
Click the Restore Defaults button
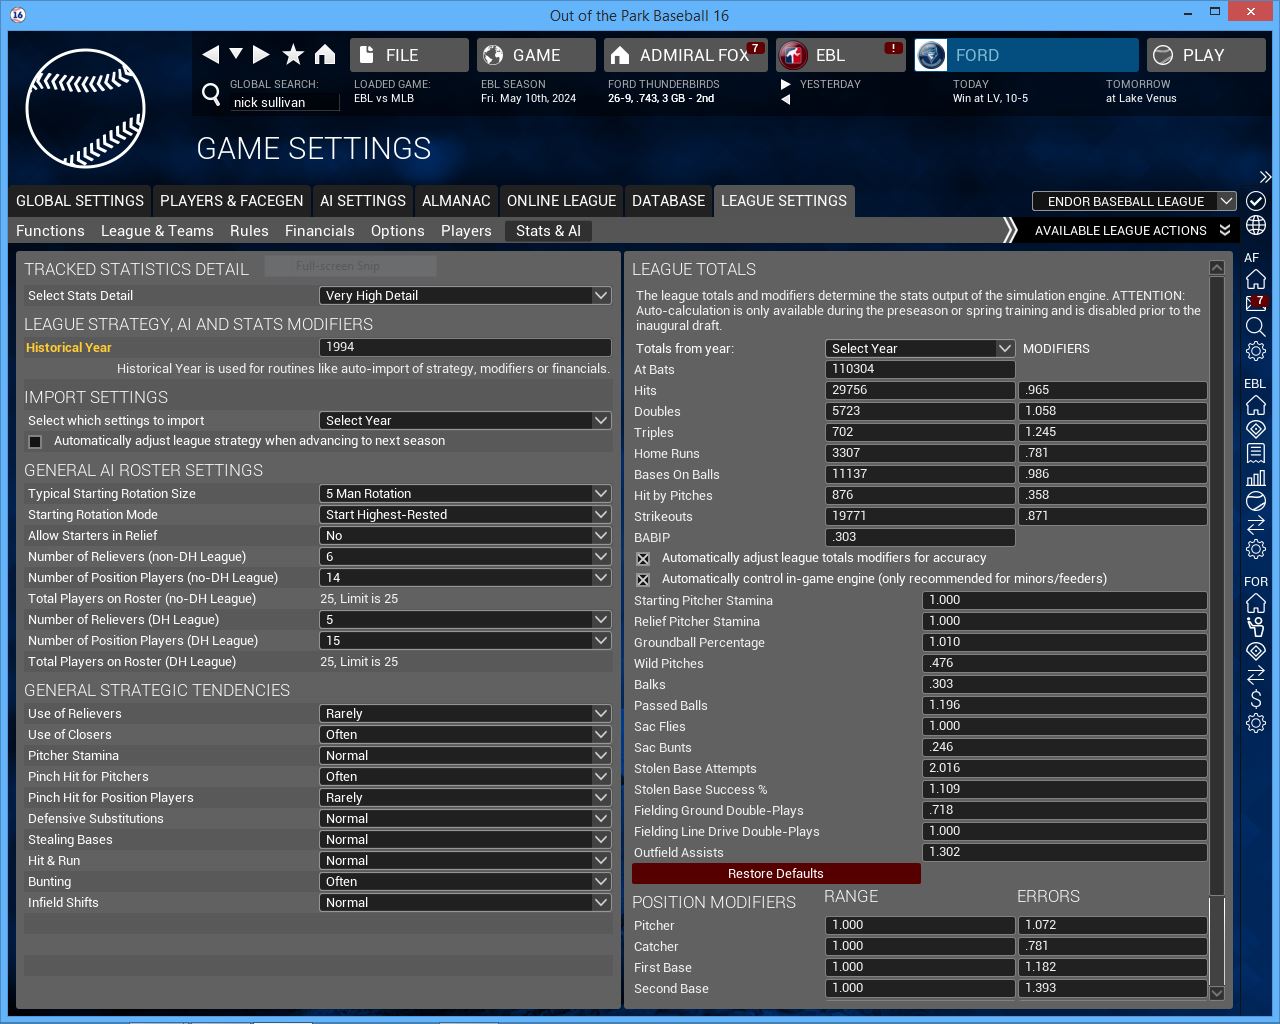(776, 874)
